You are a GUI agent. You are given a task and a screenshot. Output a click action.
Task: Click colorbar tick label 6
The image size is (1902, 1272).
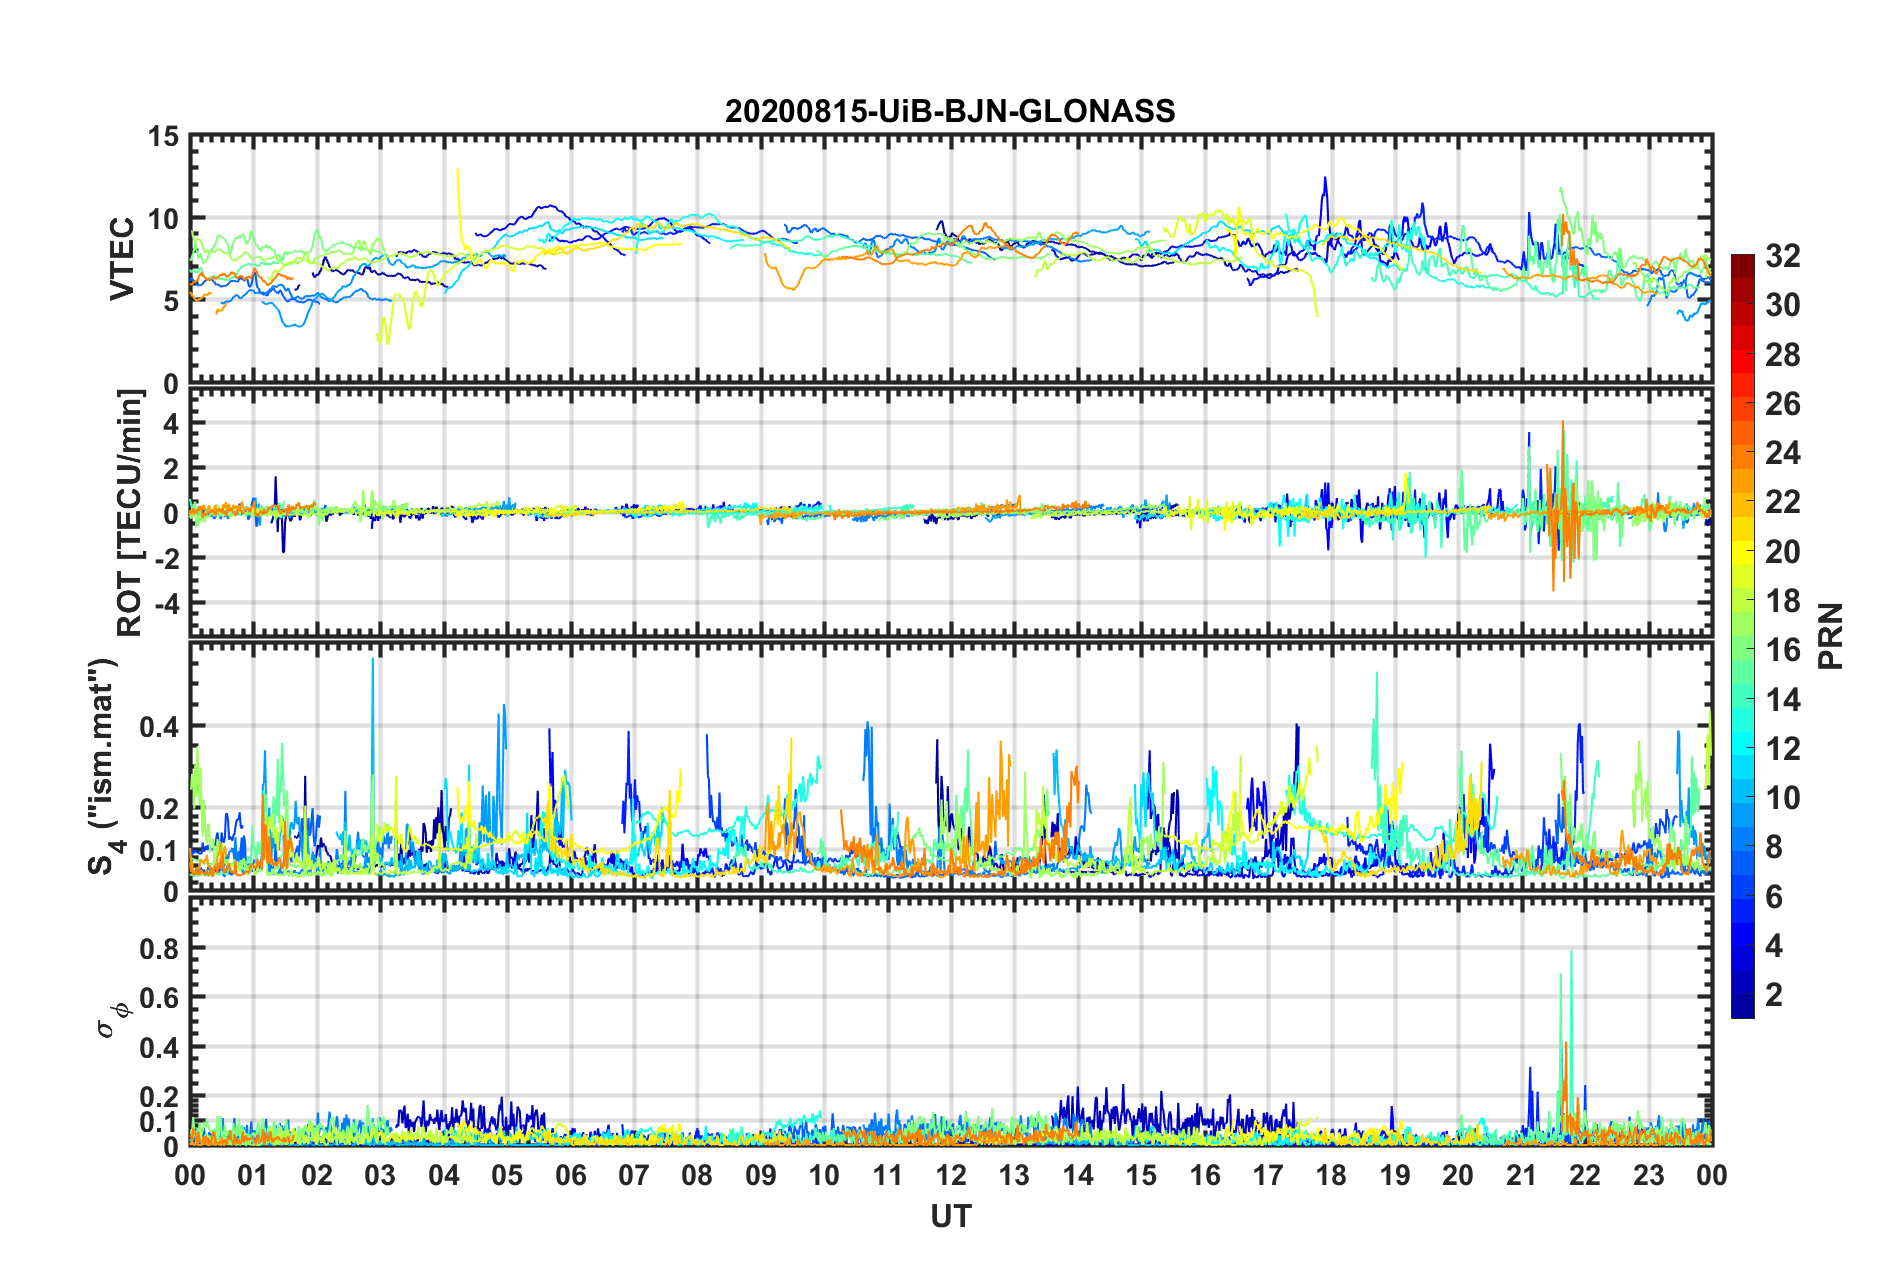(1774, 896)
